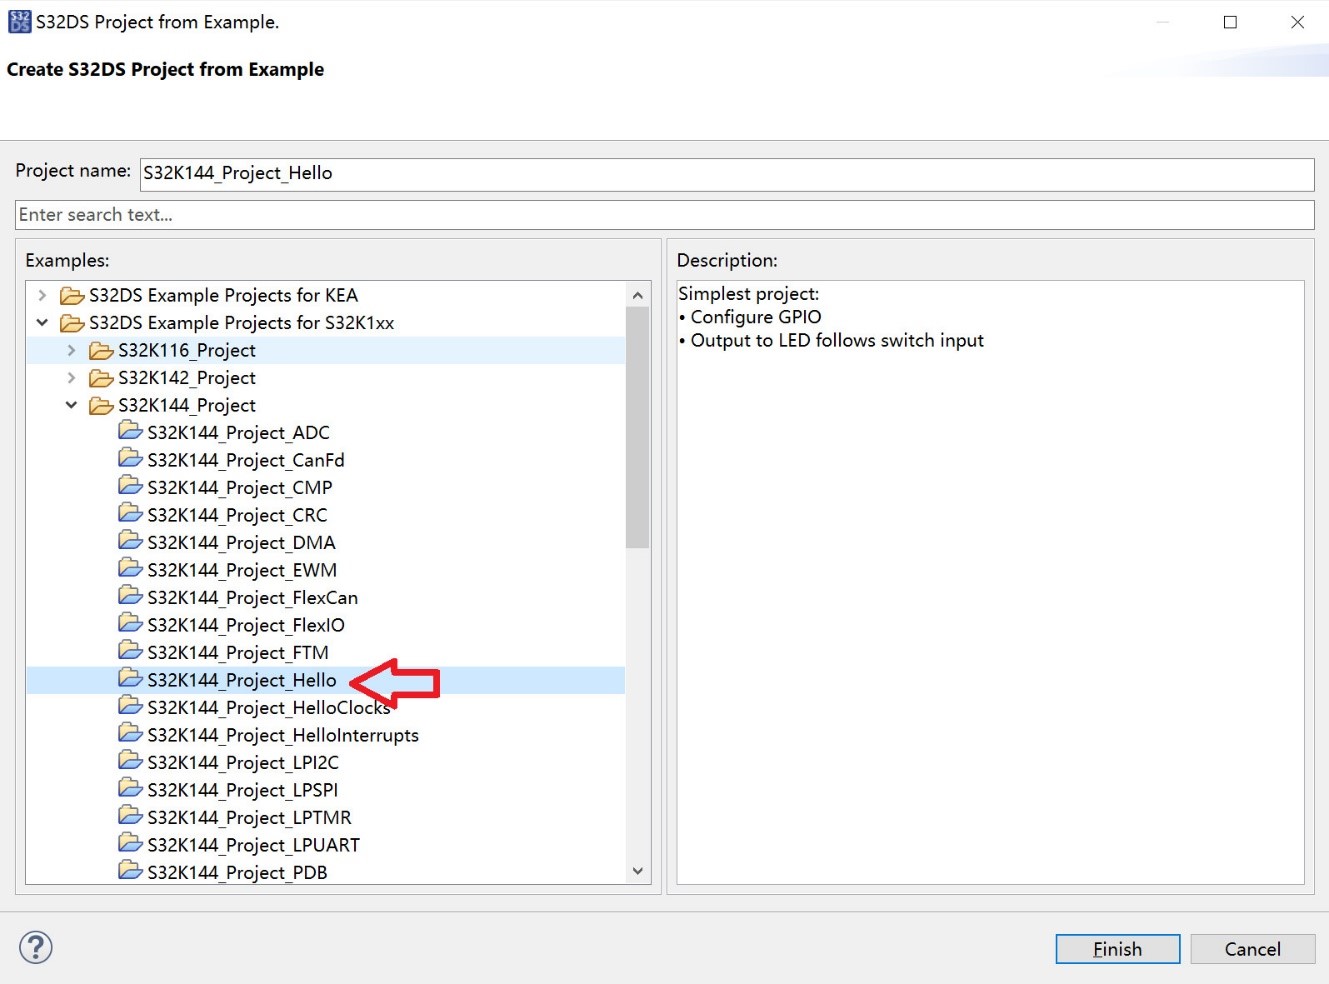
Task: Select the S32K144_Project_LPI2C folder icon
Action: click(130, 761)
